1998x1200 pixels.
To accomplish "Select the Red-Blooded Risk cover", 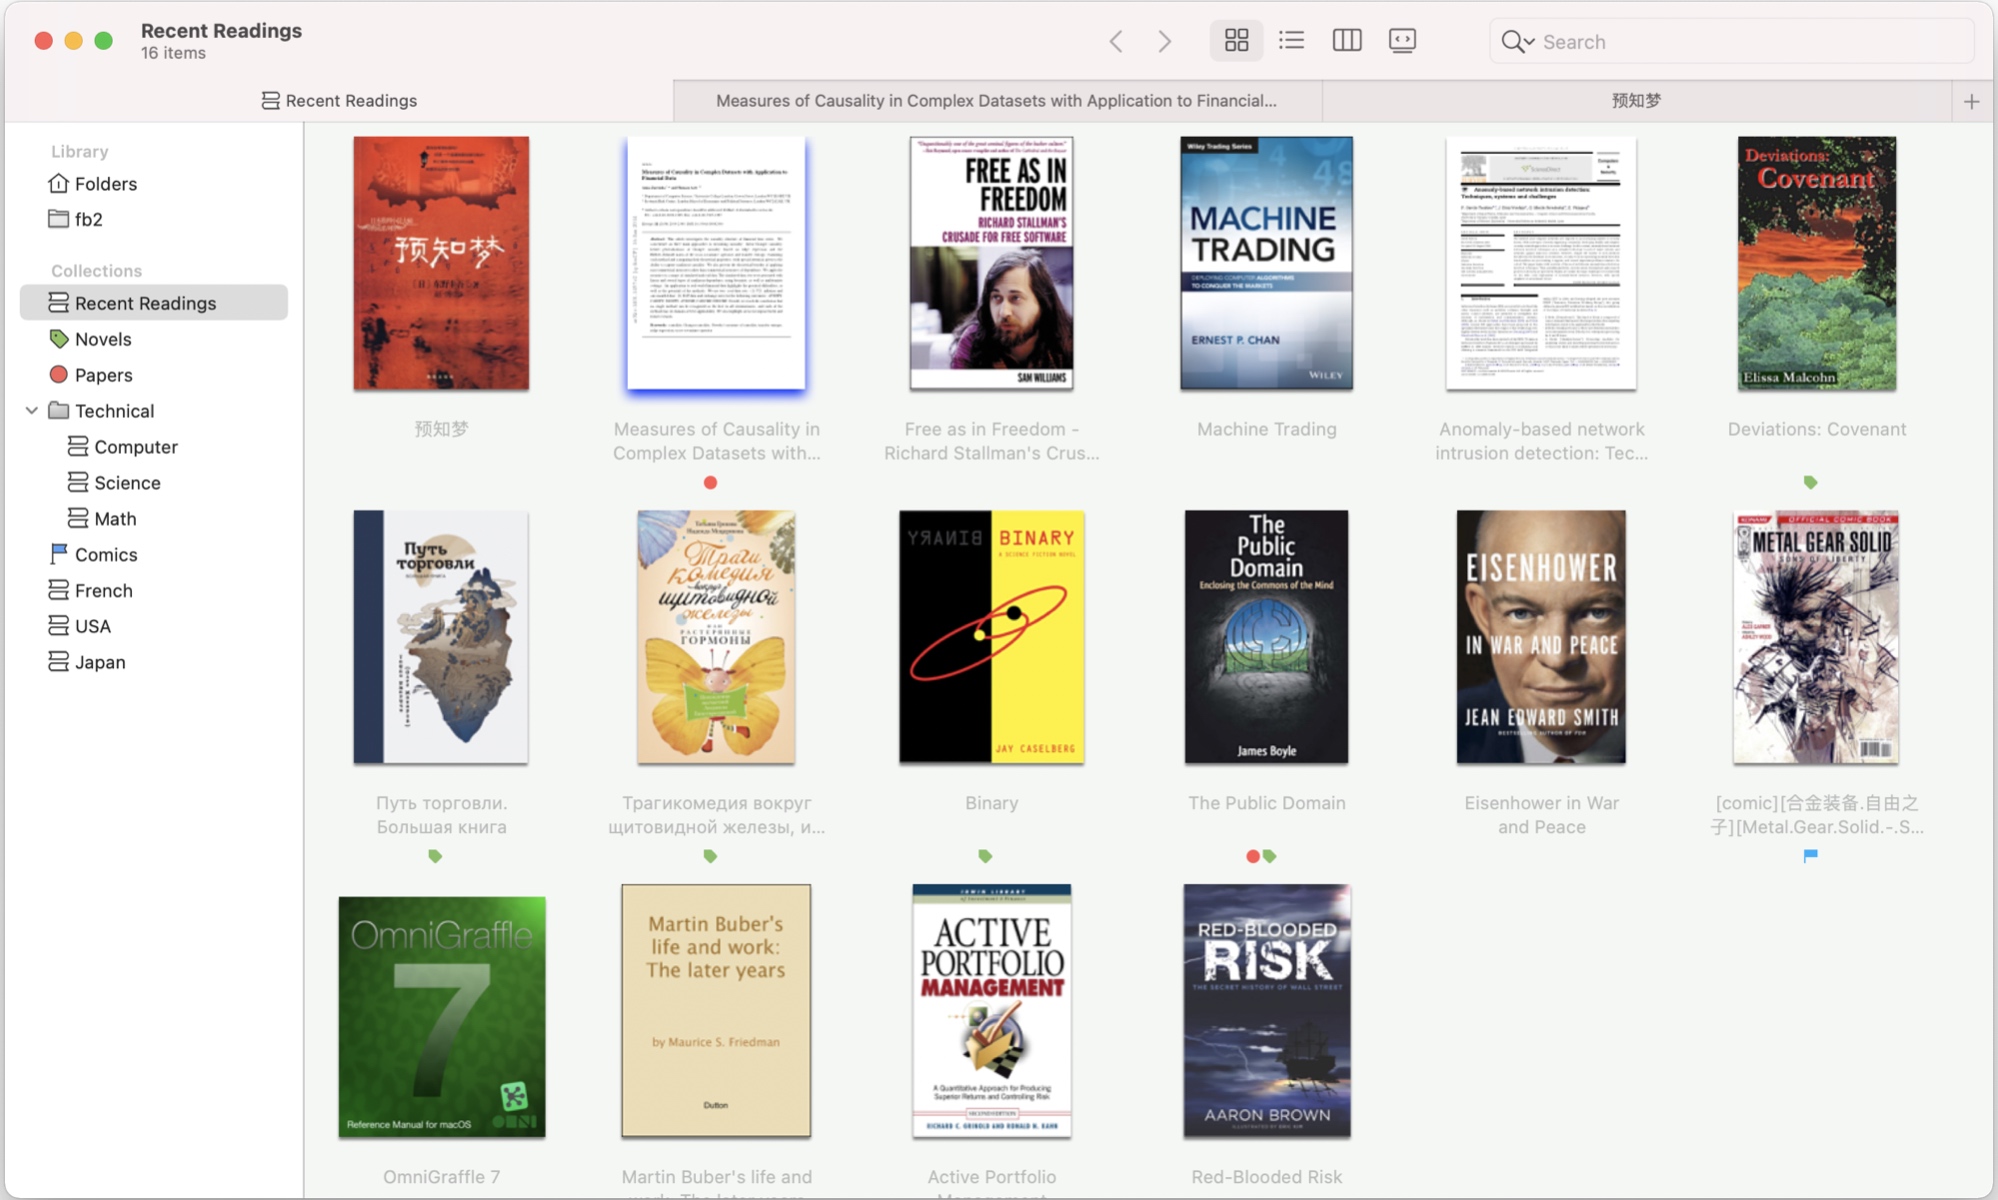I will pos(1266,1011).
